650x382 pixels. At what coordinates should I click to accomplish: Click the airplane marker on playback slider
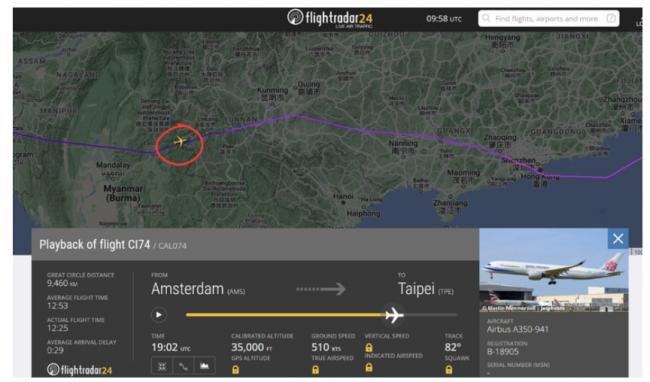click(394, 315)
